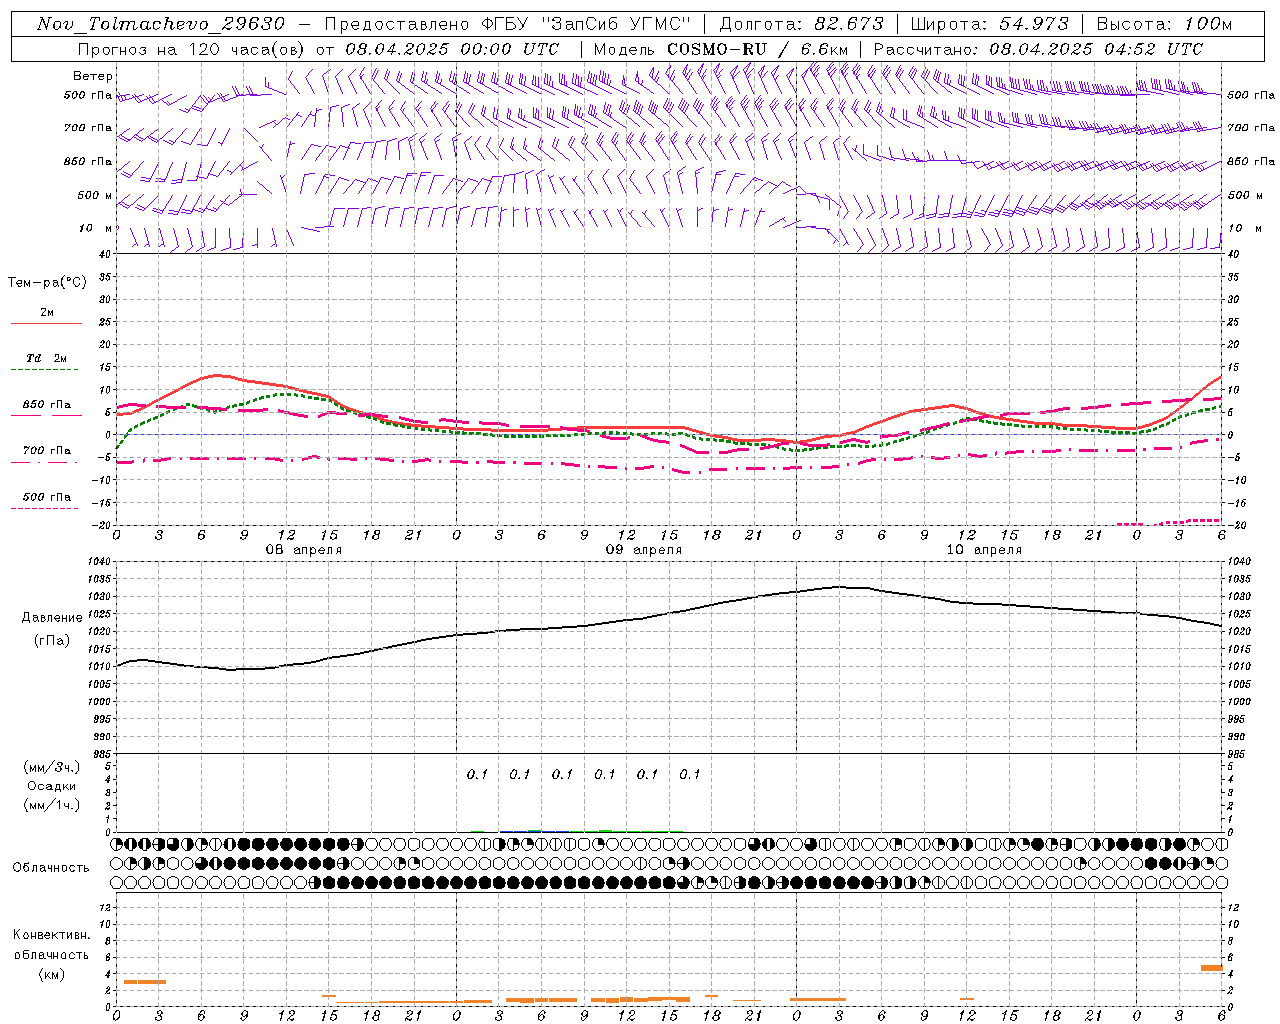Click the forecast start 08.04.2025 00:00 UTC
This screenshot has width=1280, height=1024.
point(452,49)
